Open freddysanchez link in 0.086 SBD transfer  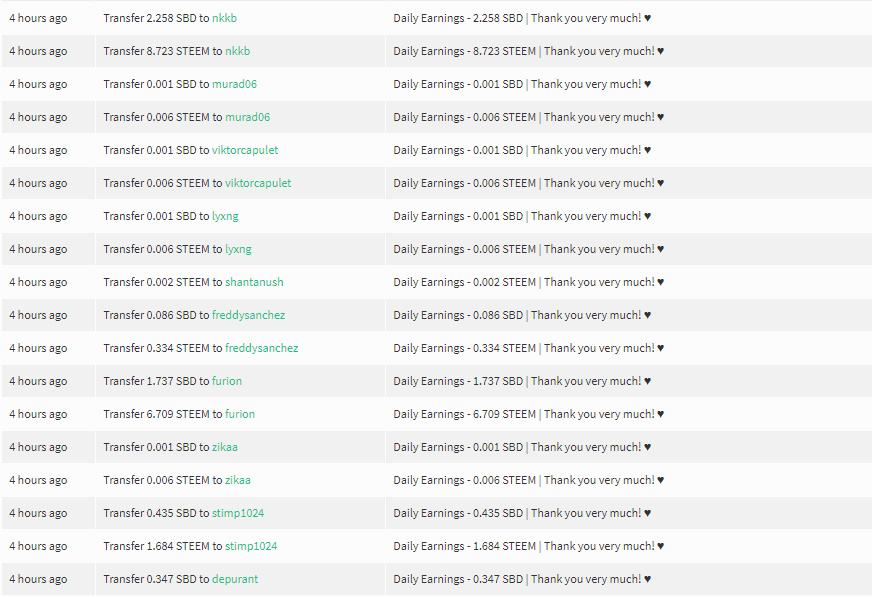tap(249, 315)
